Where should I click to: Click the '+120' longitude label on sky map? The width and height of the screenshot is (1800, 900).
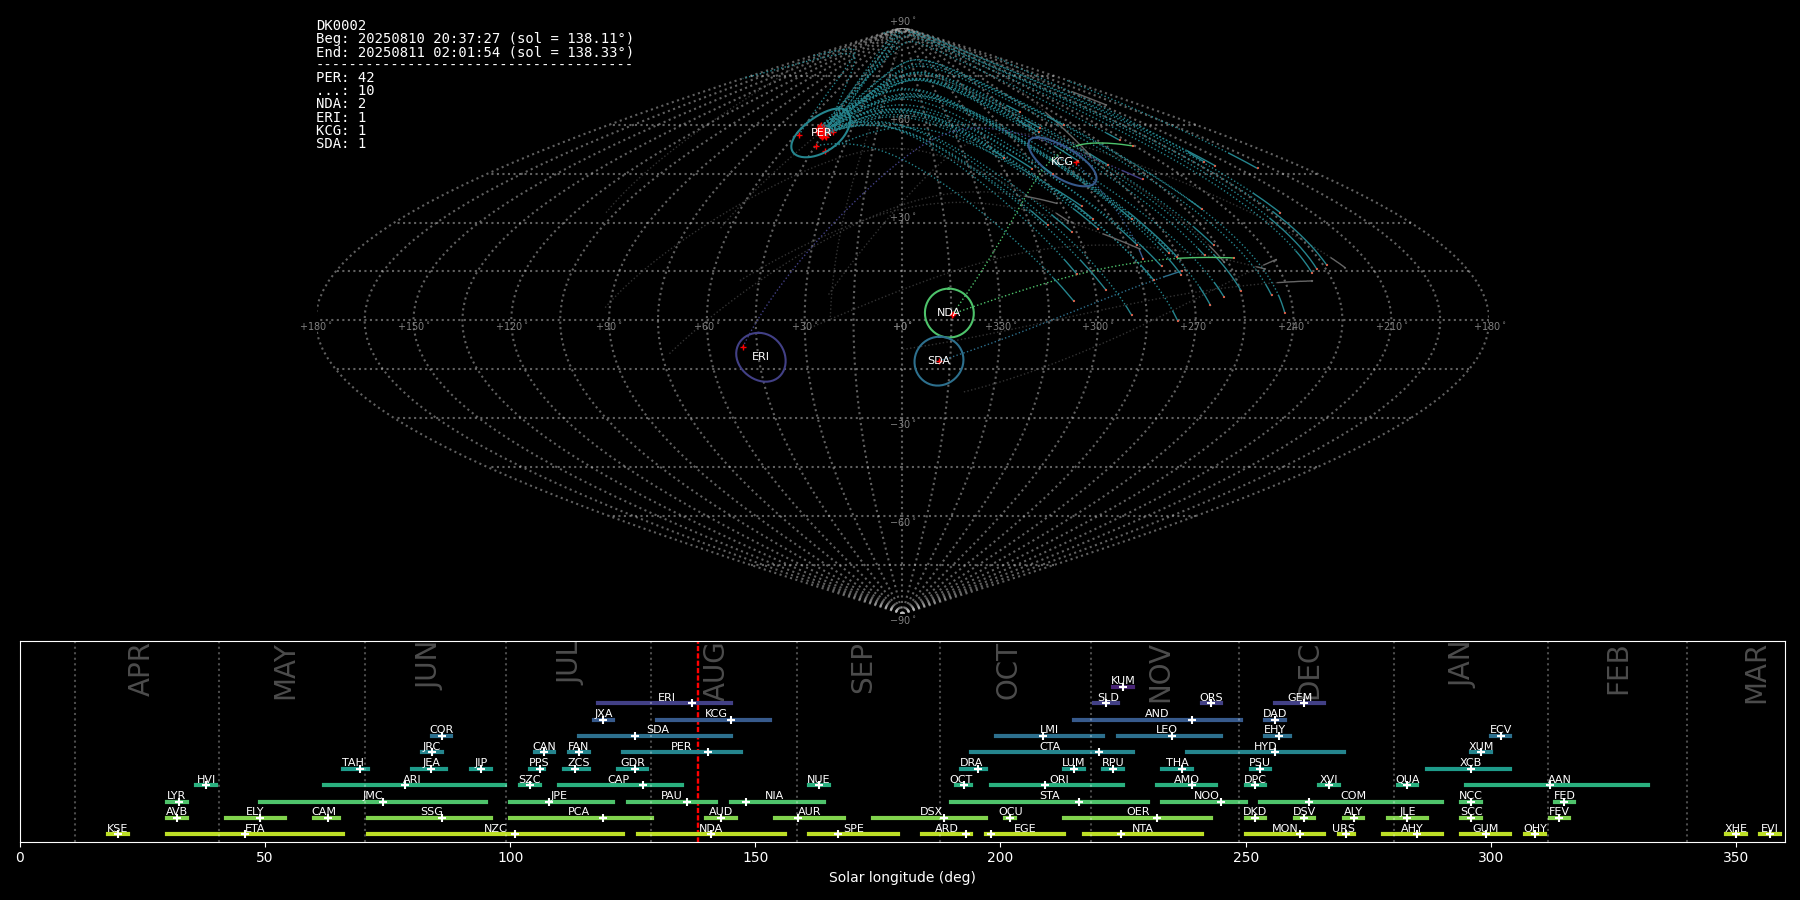(x=509, y=327)
